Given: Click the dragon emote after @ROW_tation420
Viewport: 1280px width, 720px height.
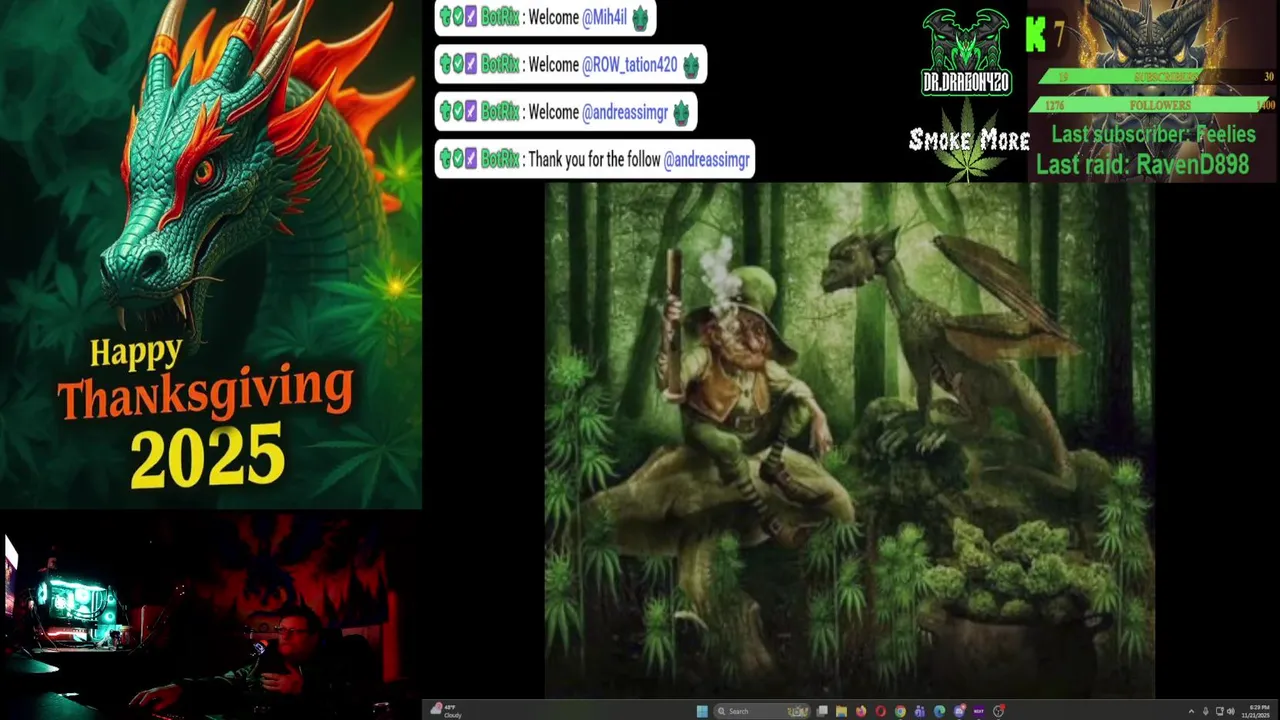Looking at the screenshot, I should [x=691, y=65].
